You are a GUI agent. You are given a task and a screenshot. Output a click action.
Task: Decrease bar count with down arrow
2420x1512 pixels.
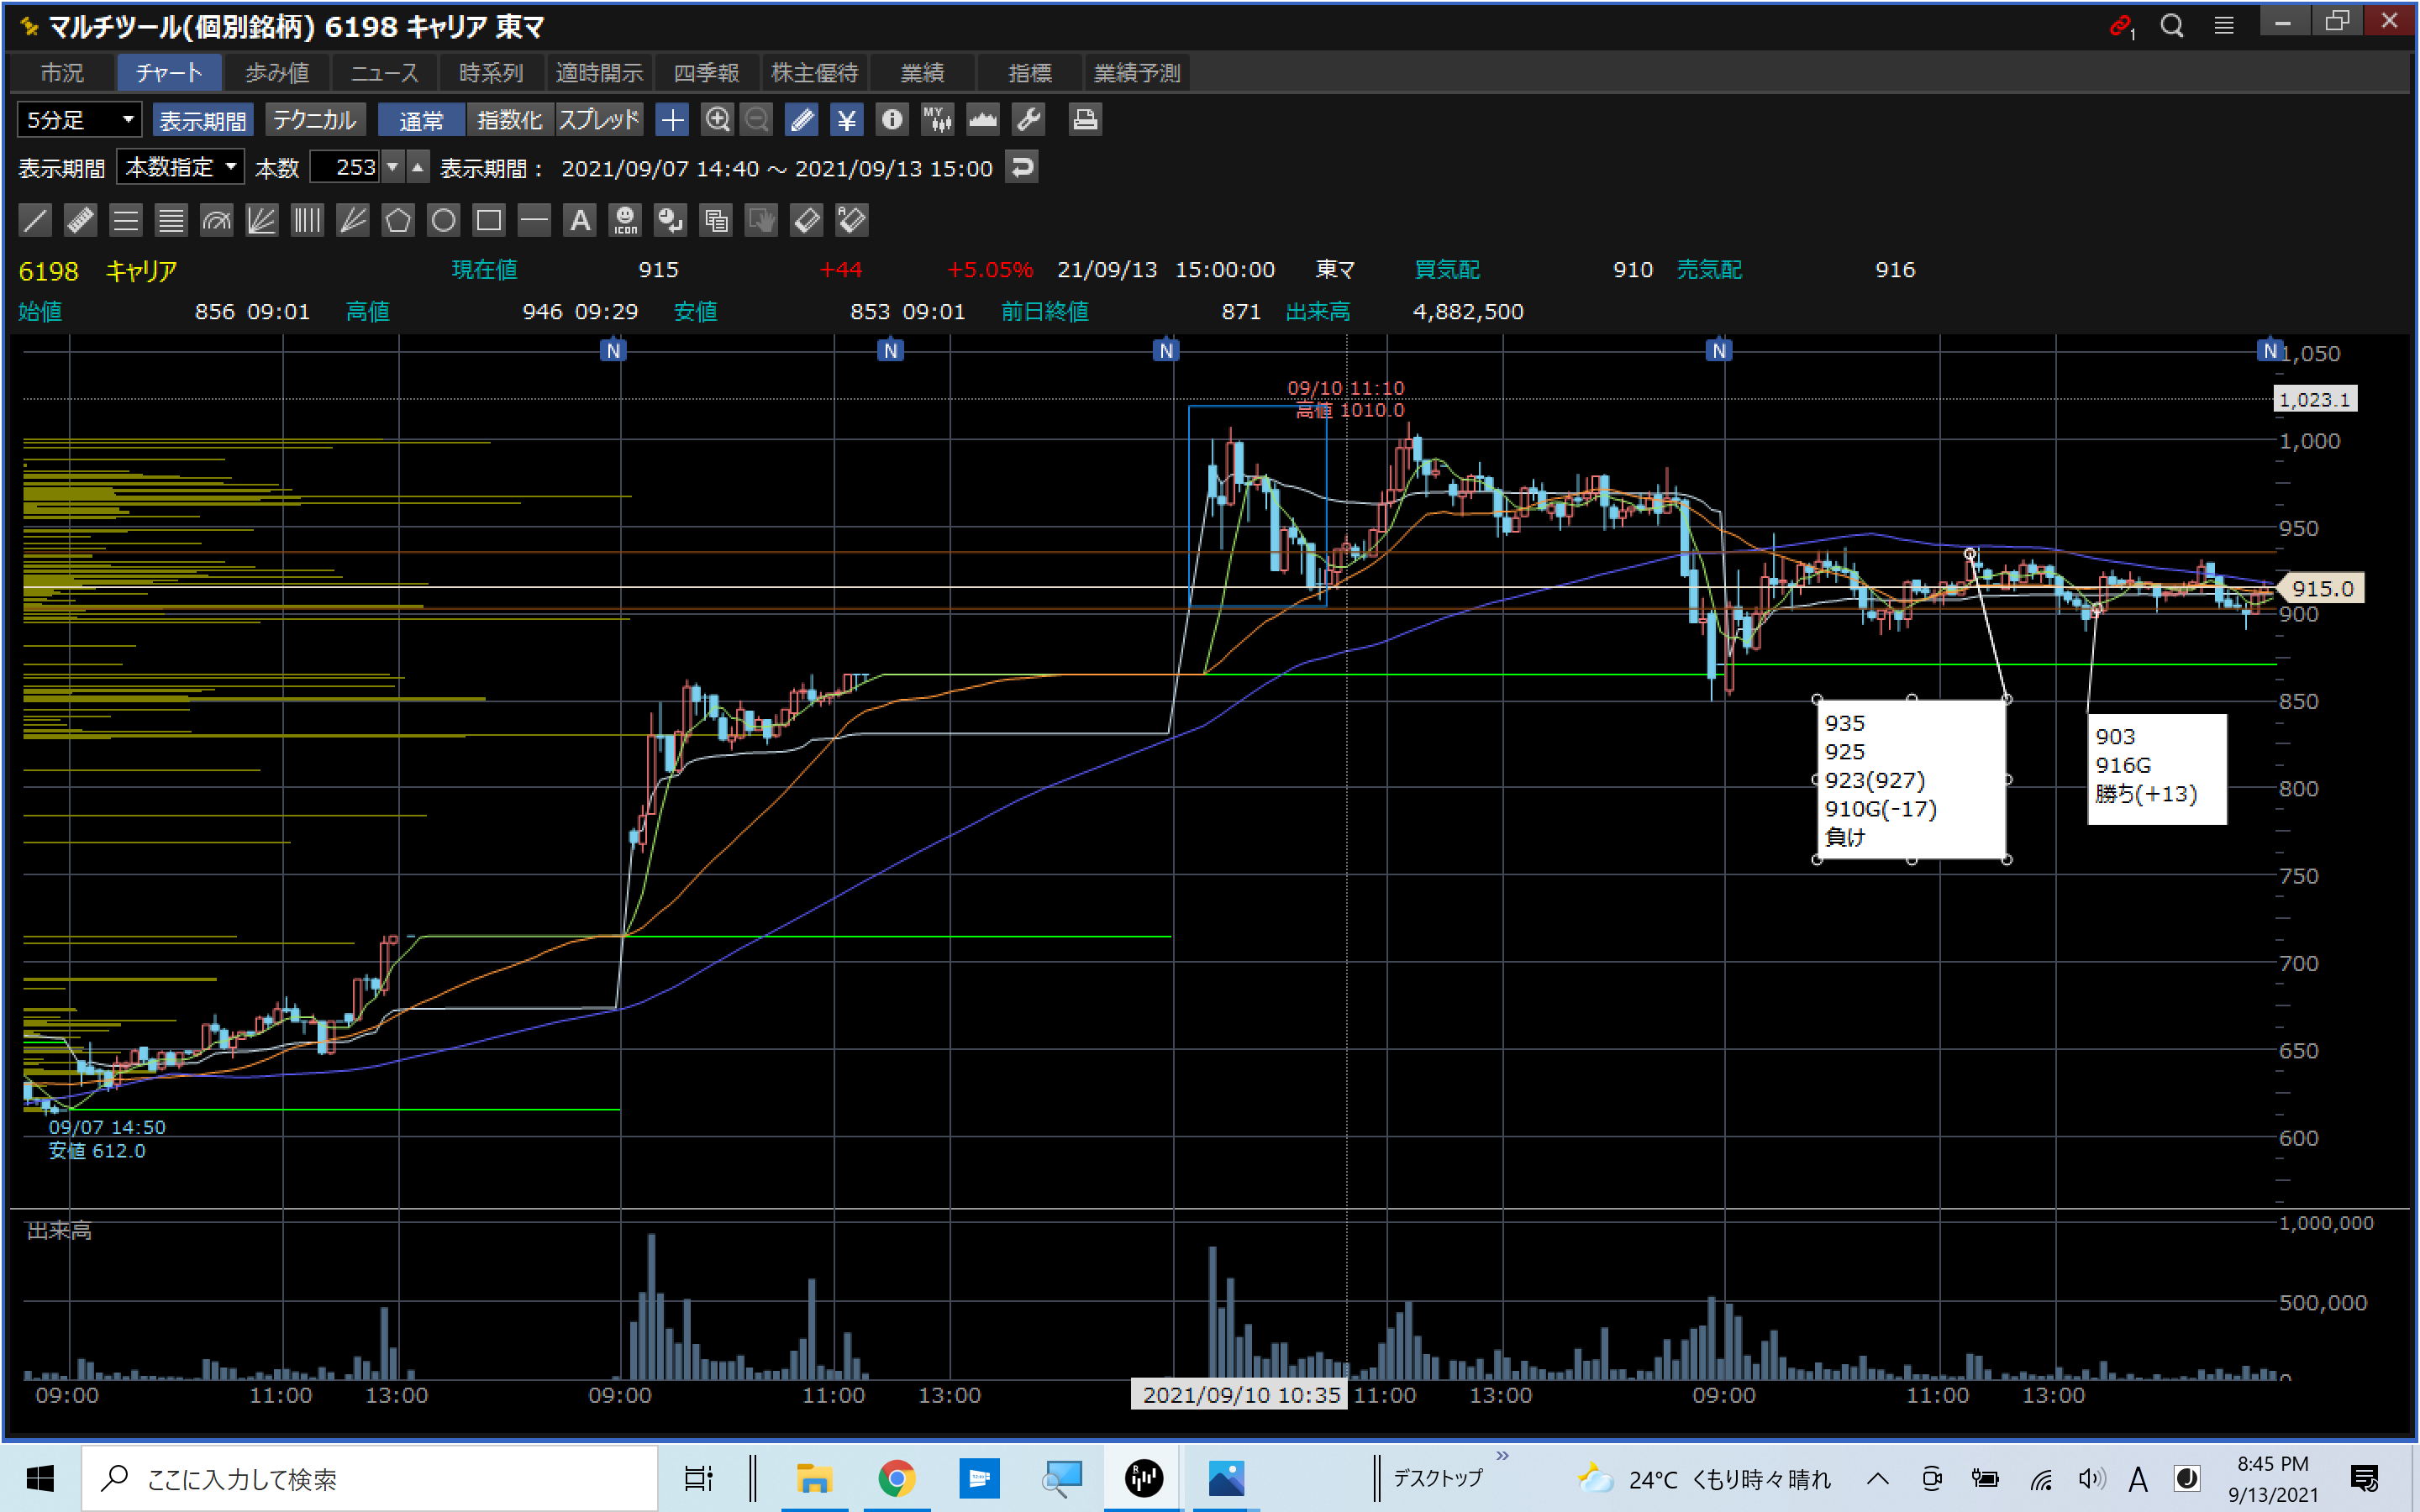(393, 167)
